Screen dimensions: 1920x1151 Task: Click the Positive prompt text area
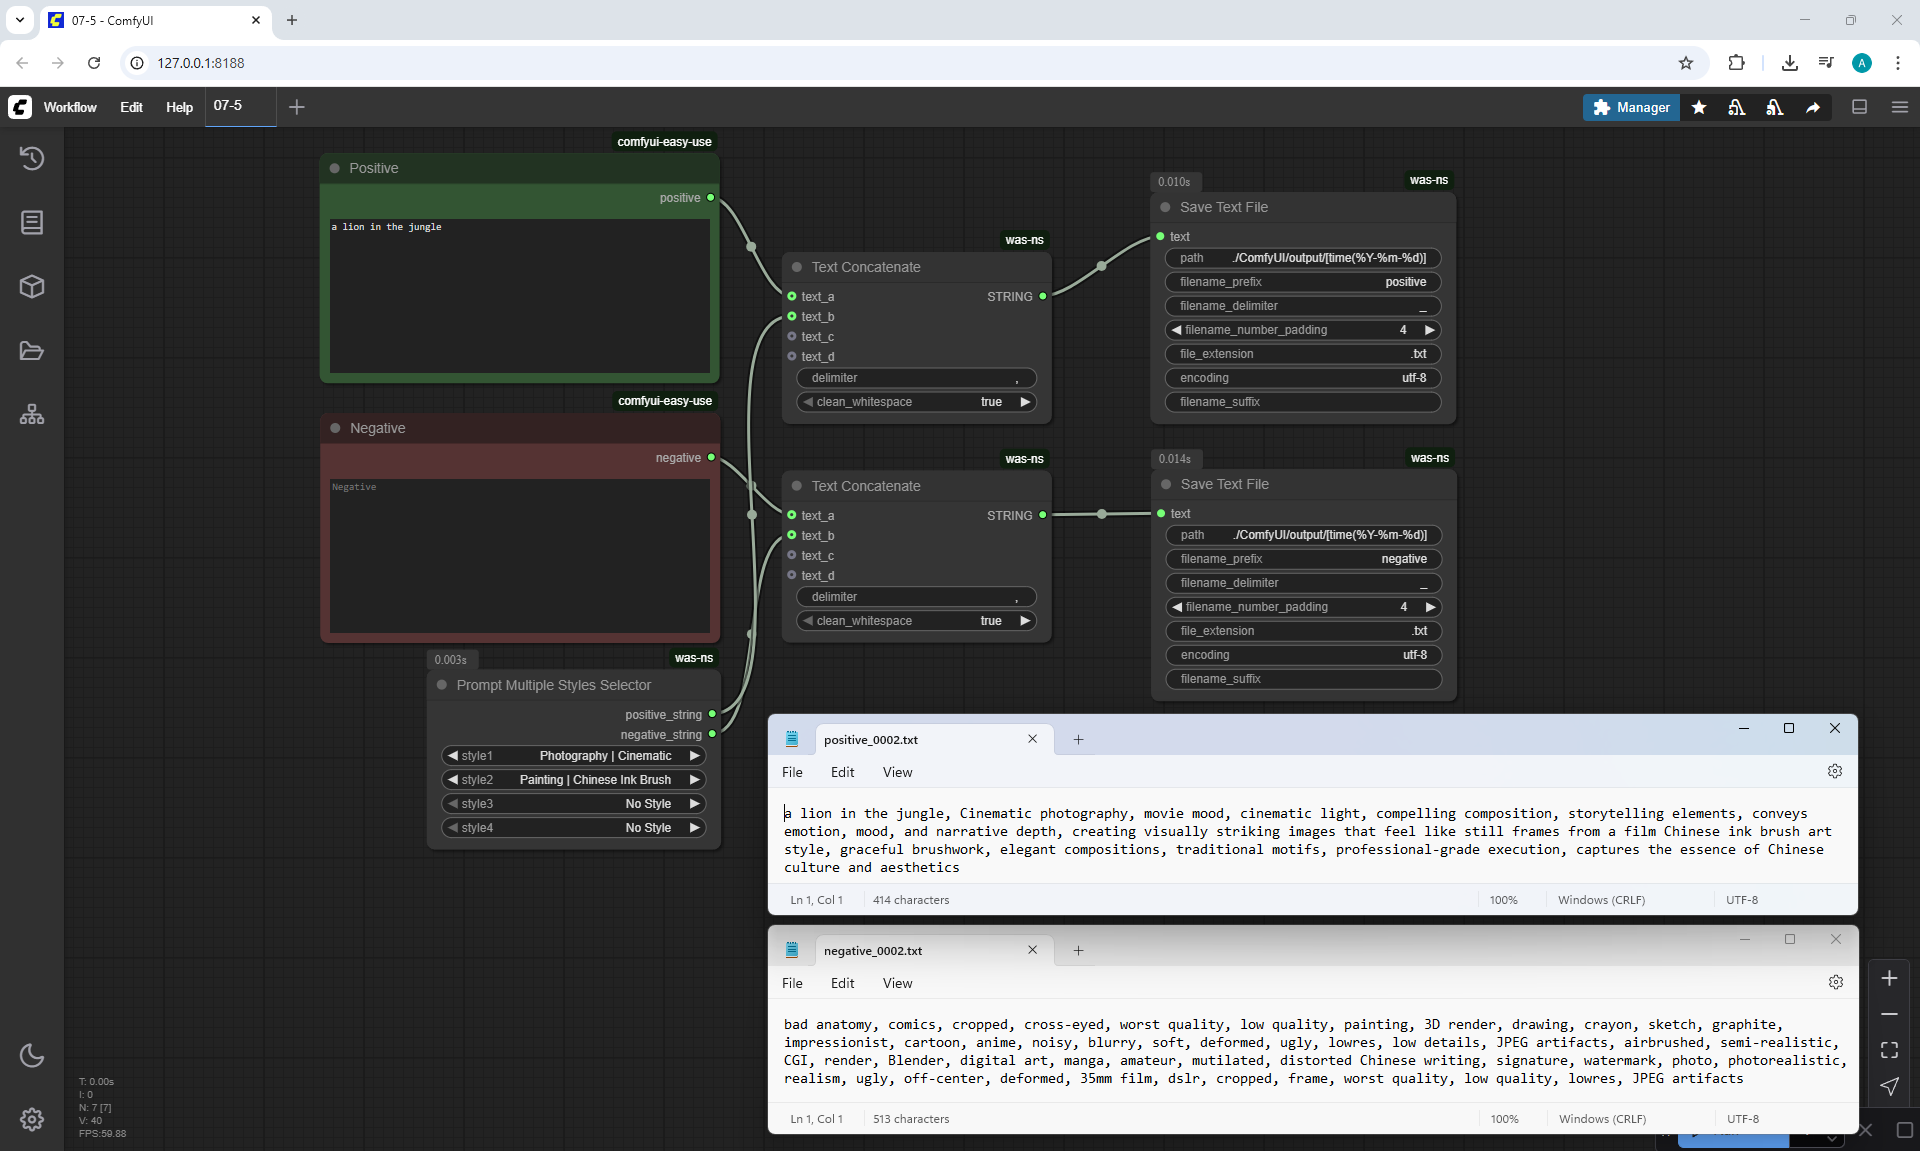519,295
